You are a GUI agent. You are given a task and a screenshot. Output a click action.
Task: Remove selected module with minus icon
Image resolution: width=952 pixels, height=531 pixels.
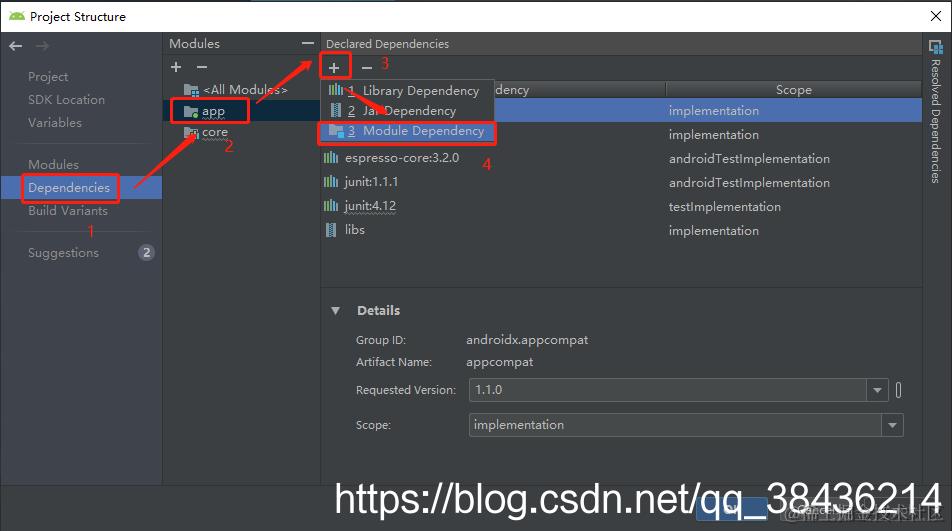[202, 67]
